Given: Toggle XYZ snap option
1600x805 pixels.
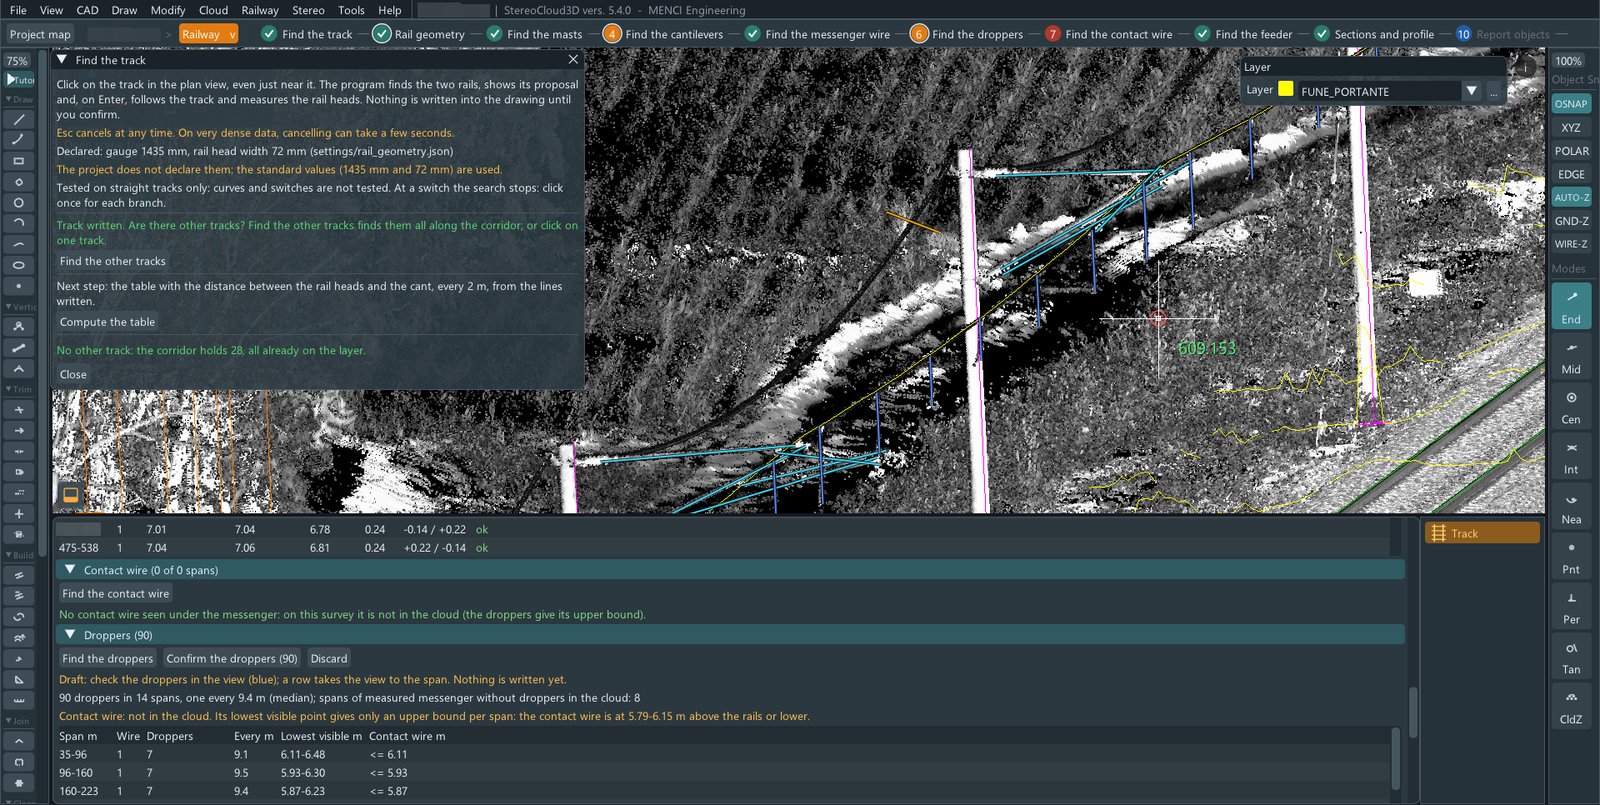Looking at the screenshot, I should (1571, 128).
